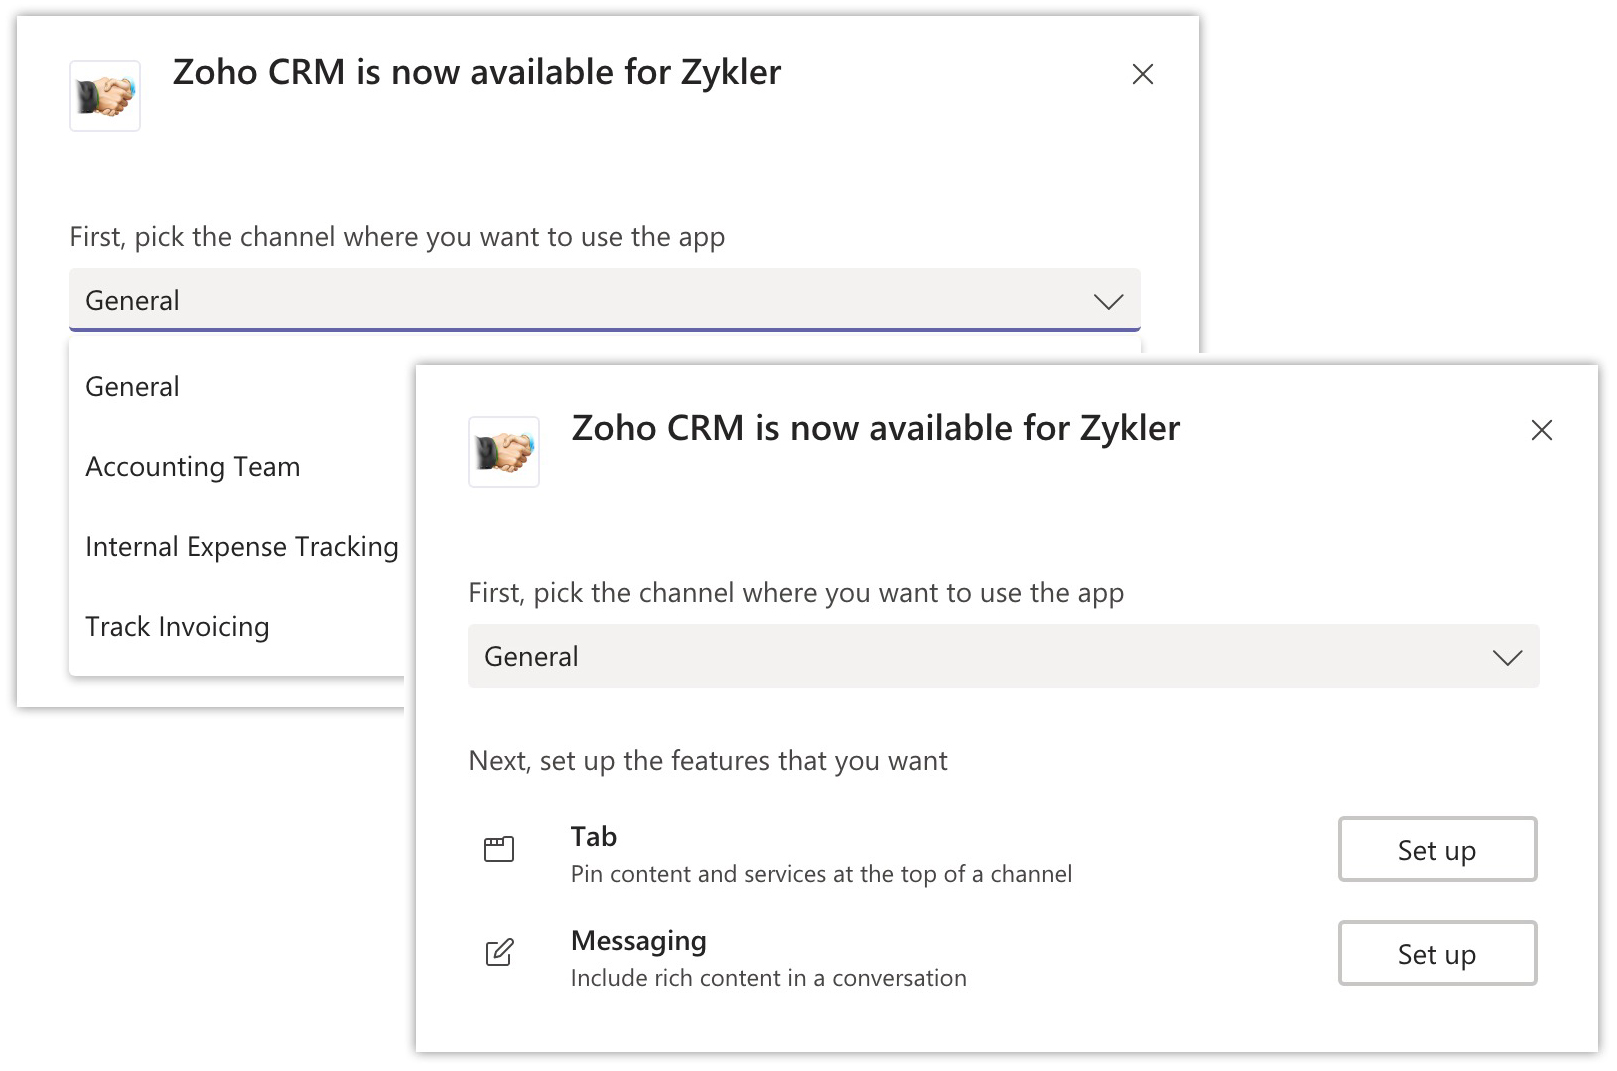The height and width of the screenshot is (1071, 1617).
Task: Select General from the channel list
Action: (x=133, y=387)
